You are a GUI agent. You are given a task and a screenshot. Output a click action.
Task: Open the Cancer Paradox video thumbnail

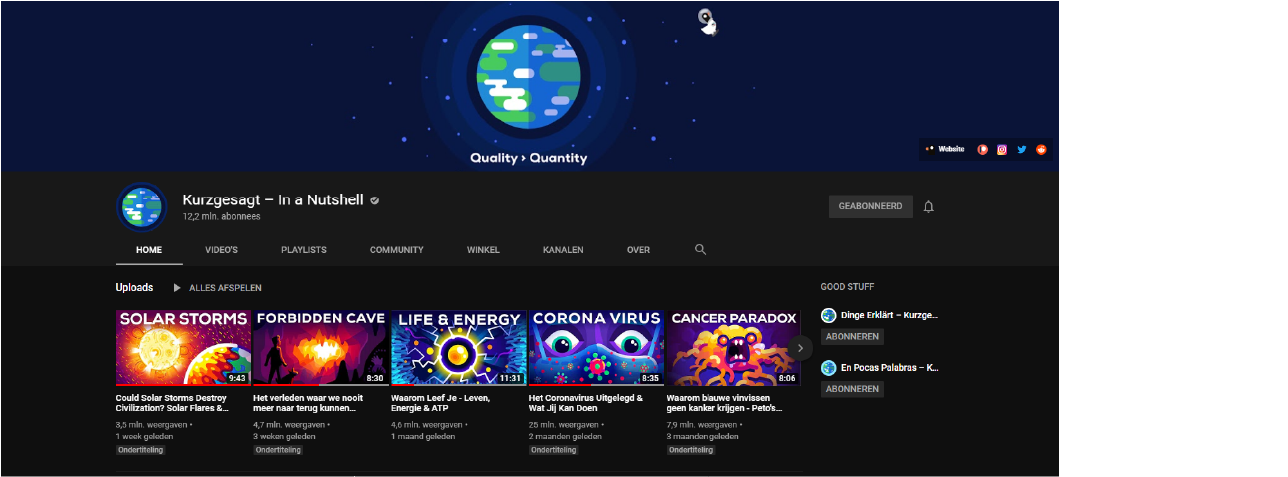click(734, 347)
